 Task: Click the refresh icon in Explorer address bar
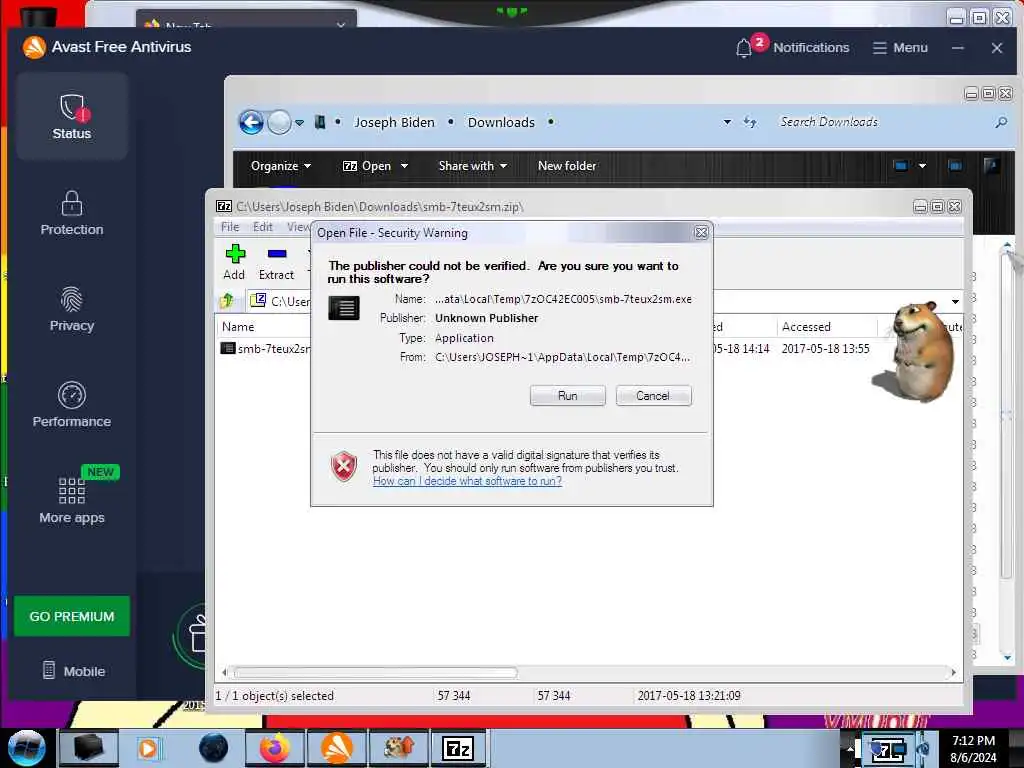[x=750, y=122]
